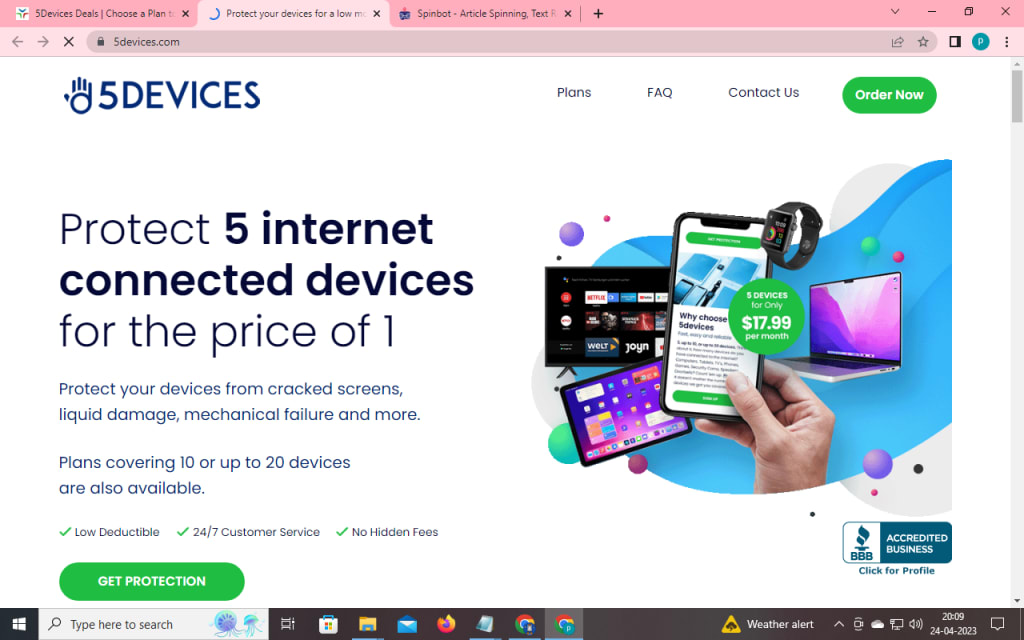Viewport: 1024px width, 640px height.
Task: Open Microsoft Store taskbar icon
Action: click(328, 624)
